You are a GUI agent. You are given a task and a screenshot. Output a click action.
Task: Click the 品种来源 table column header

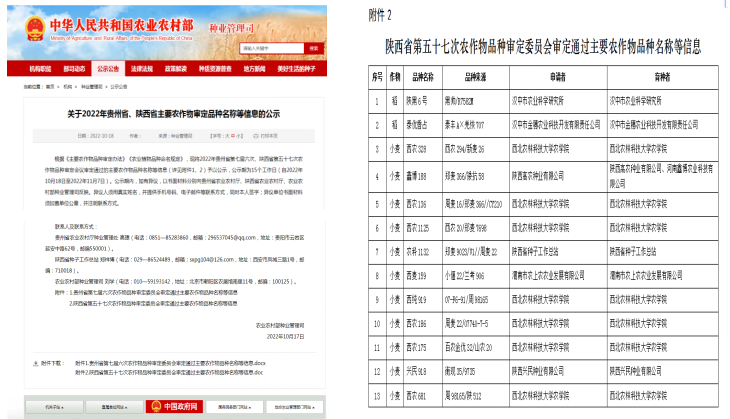pos(475,77)
